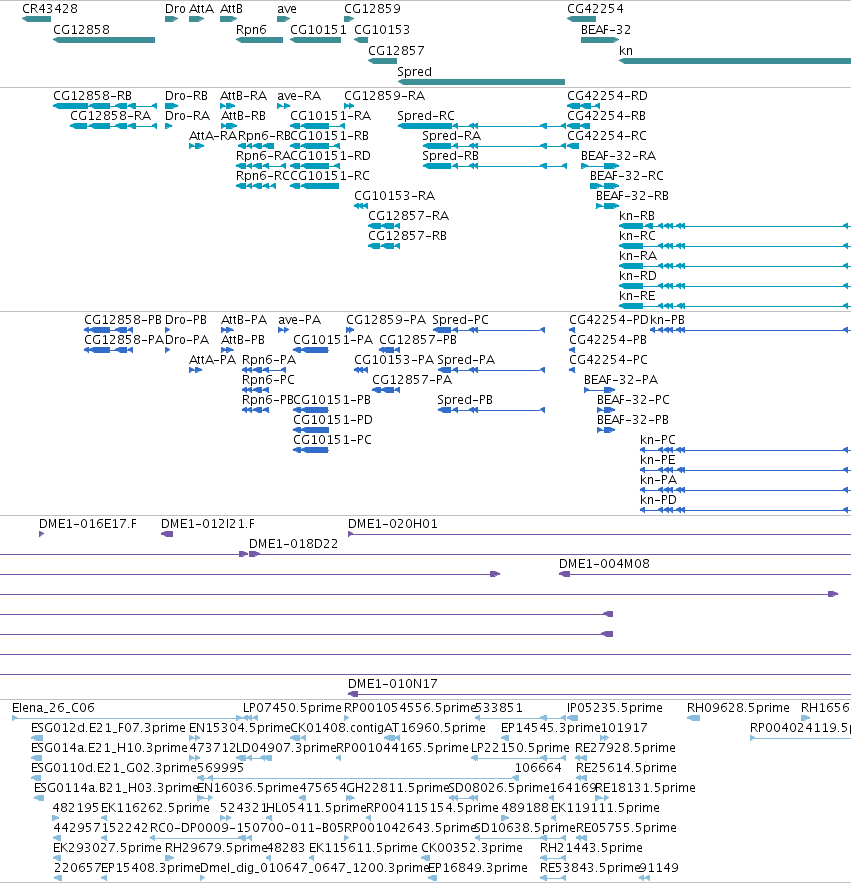Click the AttB-RA transcript label
The image size is (851, 883).
coord(243,96)
